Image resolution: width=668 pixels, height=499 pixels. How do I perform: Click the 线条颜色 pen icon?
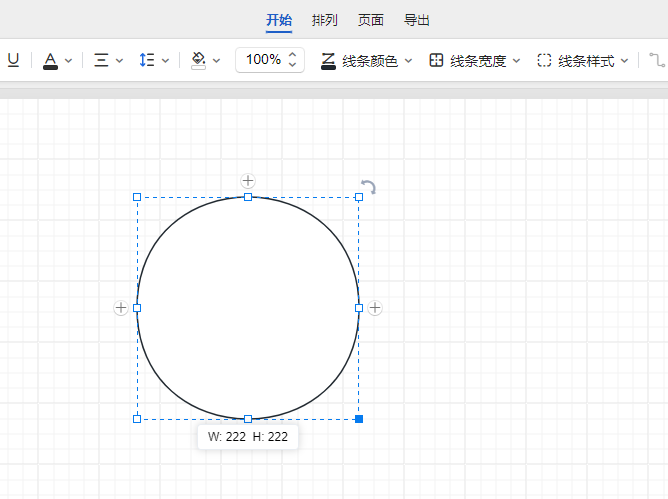point(328,61)
